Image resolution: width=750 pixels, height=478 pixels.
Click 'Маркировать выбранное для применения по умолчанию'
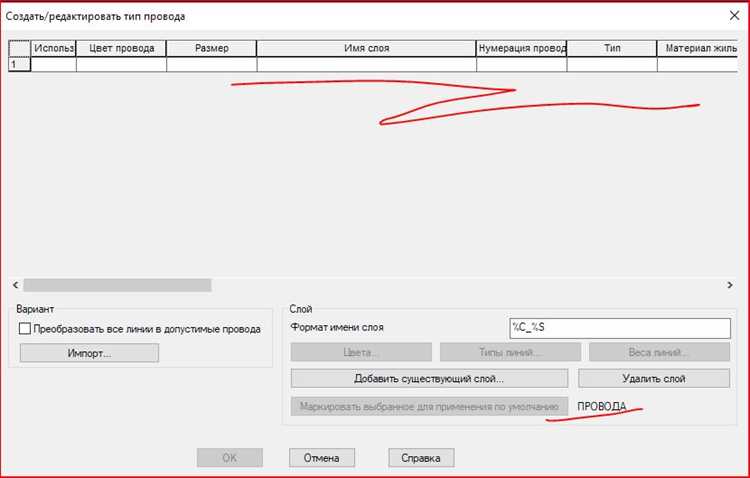[x=429, y=406]
